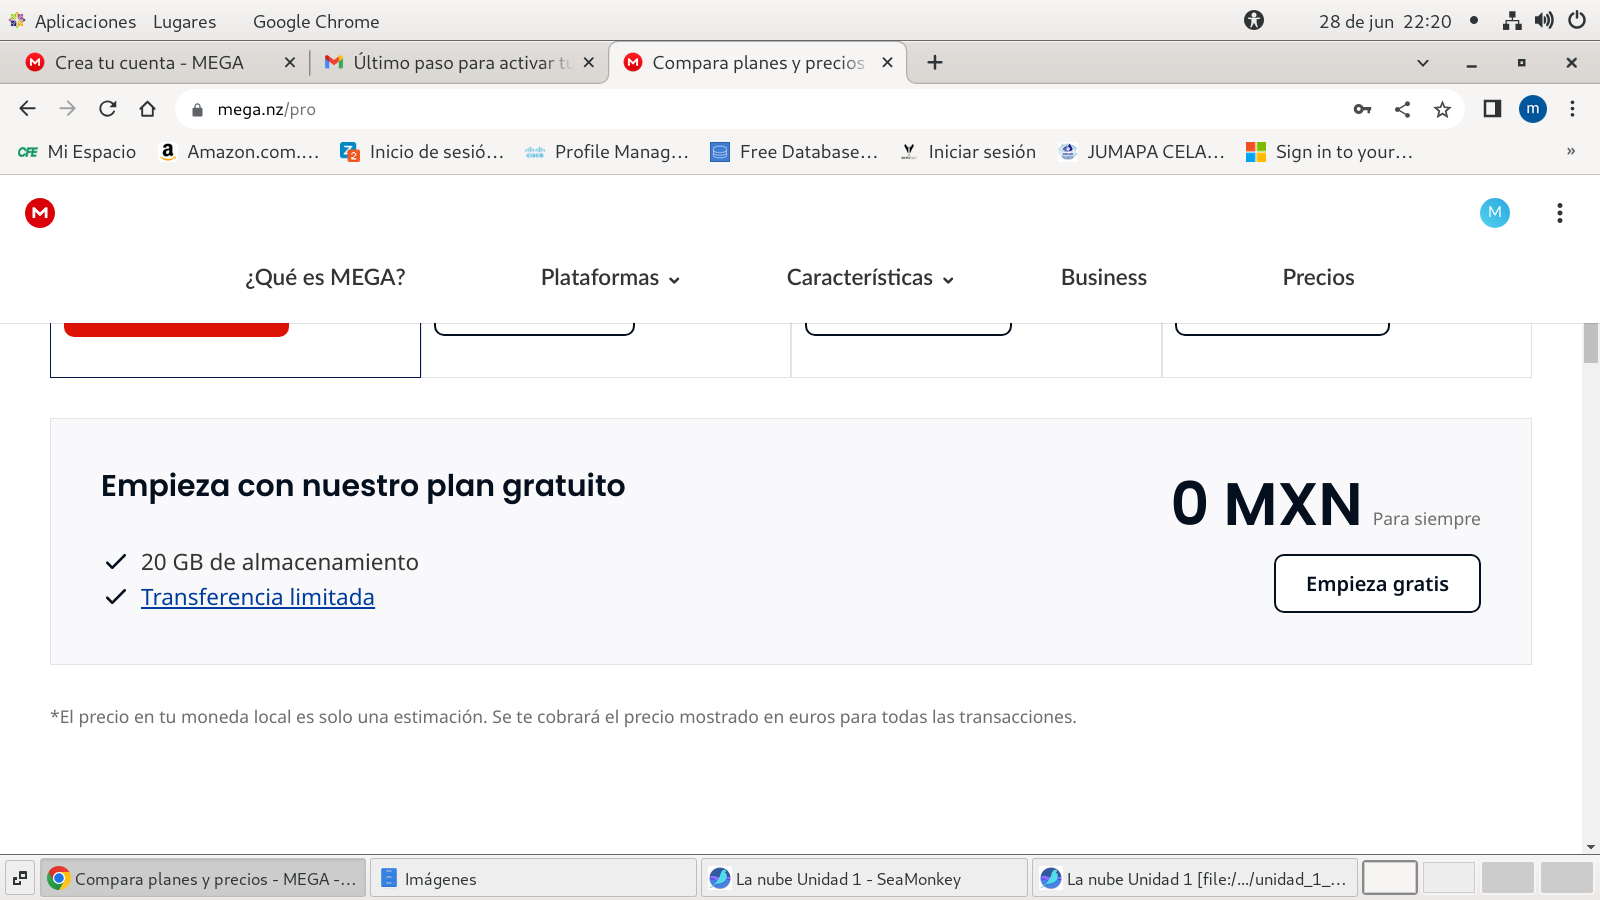Toggle the Chrome side panel
This screenshot has height=900, width=1600.
click(1492, 109)
